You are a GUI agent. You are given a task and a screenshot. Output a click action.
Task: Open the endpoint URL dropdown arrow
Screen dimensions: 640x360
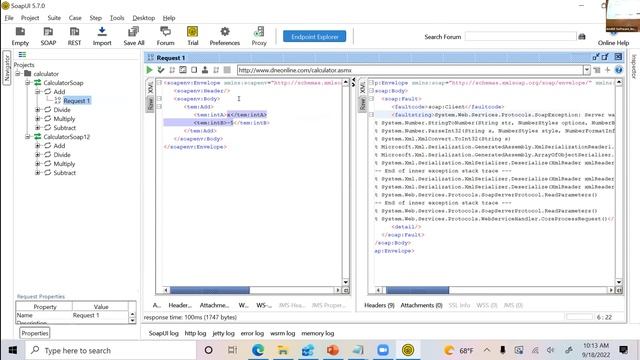[587, 70]
